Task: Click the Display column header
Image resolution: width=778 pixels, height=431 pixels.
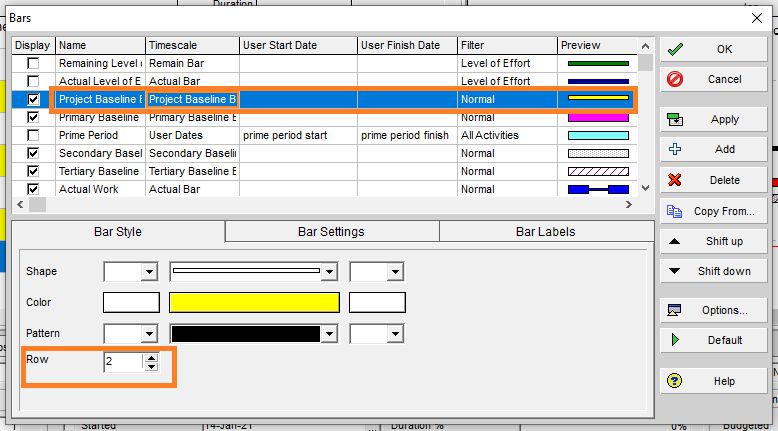Action: [33, 45]
